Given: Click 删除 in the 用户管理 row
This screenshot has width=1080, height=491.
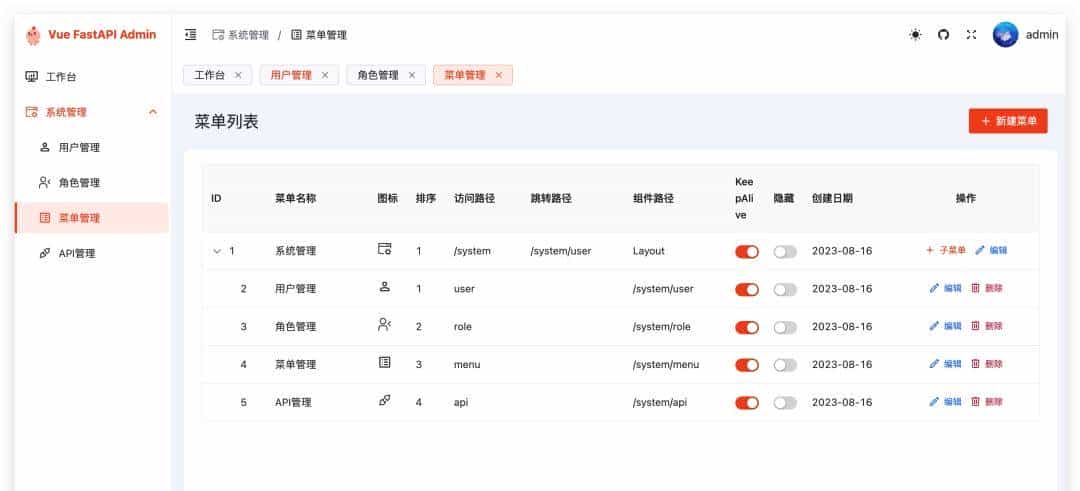Looking at the screenshot, I should click(987, 289).
